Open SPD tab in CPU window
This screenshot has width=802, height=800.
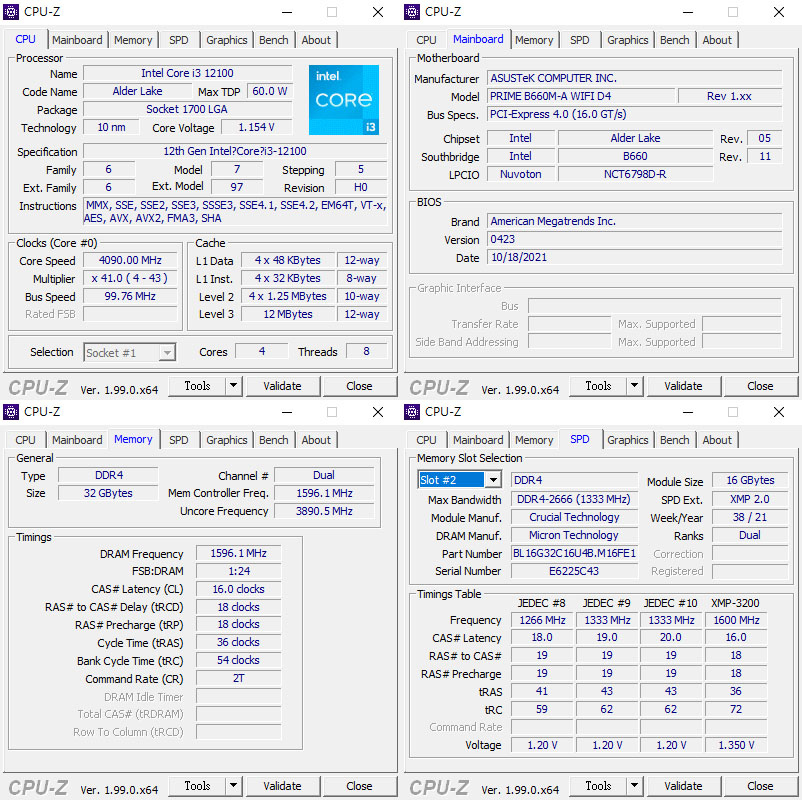[179, 40]
